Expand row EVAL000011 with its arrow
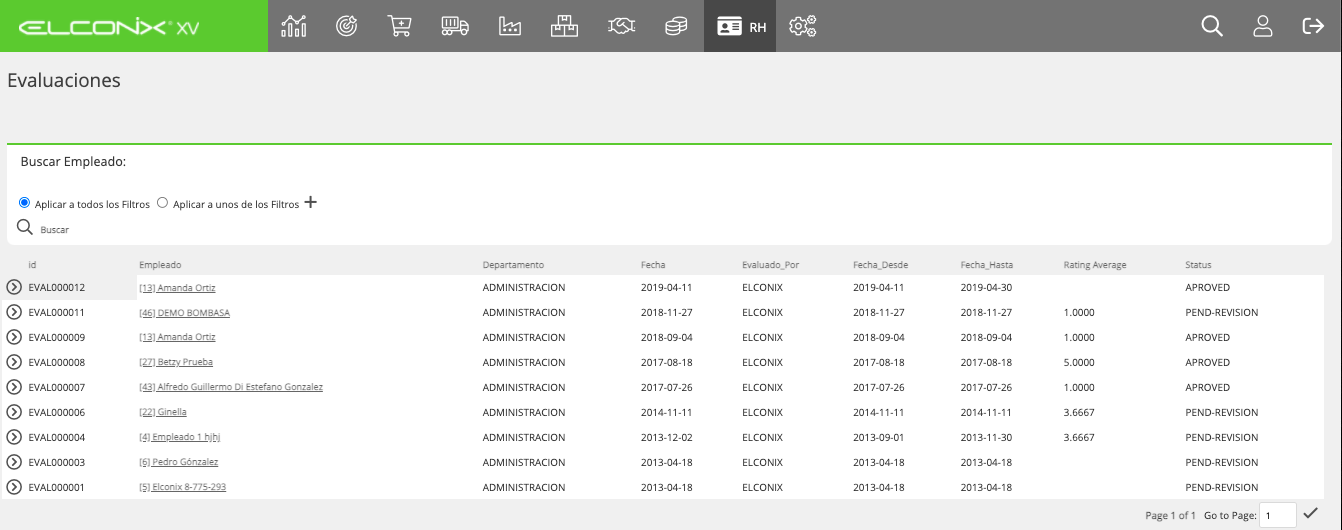This screenshot has height=530, width=1342. pos(14,312)
